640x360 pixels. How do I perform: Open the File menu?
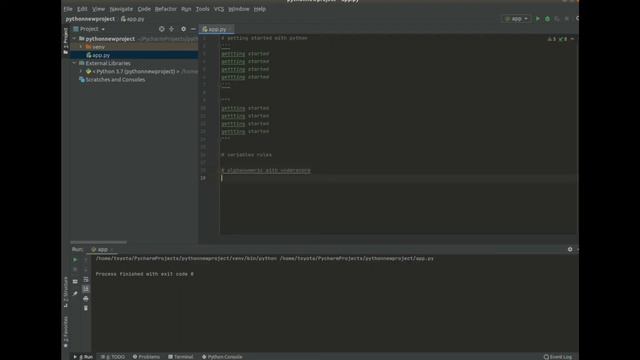(x=68, y=9)
